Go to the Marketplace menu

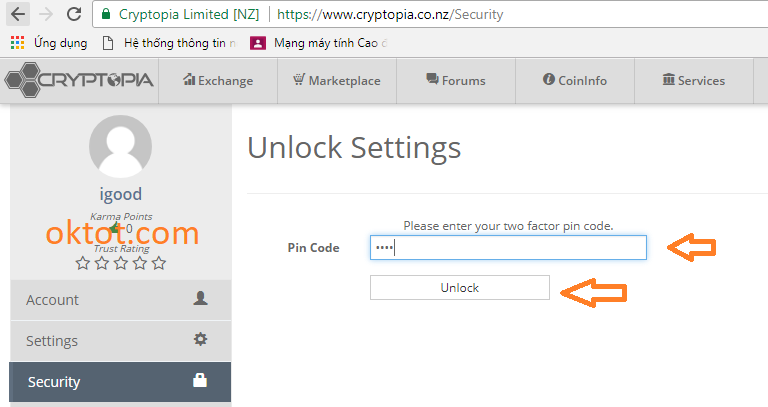[336, 81]
